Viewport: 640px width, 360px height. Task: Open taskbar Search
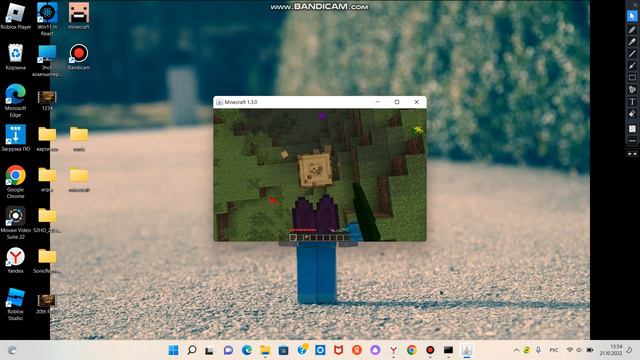pos(192,350)
